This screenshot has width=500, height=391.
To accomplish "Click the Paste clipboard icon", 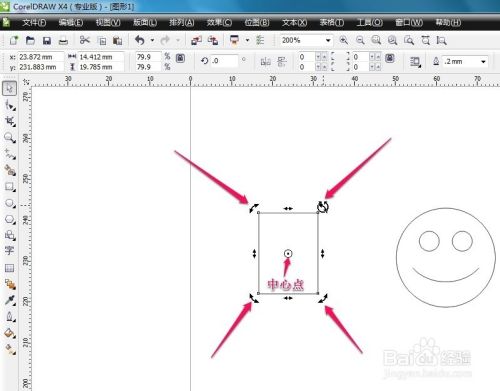I will [117, 41].
